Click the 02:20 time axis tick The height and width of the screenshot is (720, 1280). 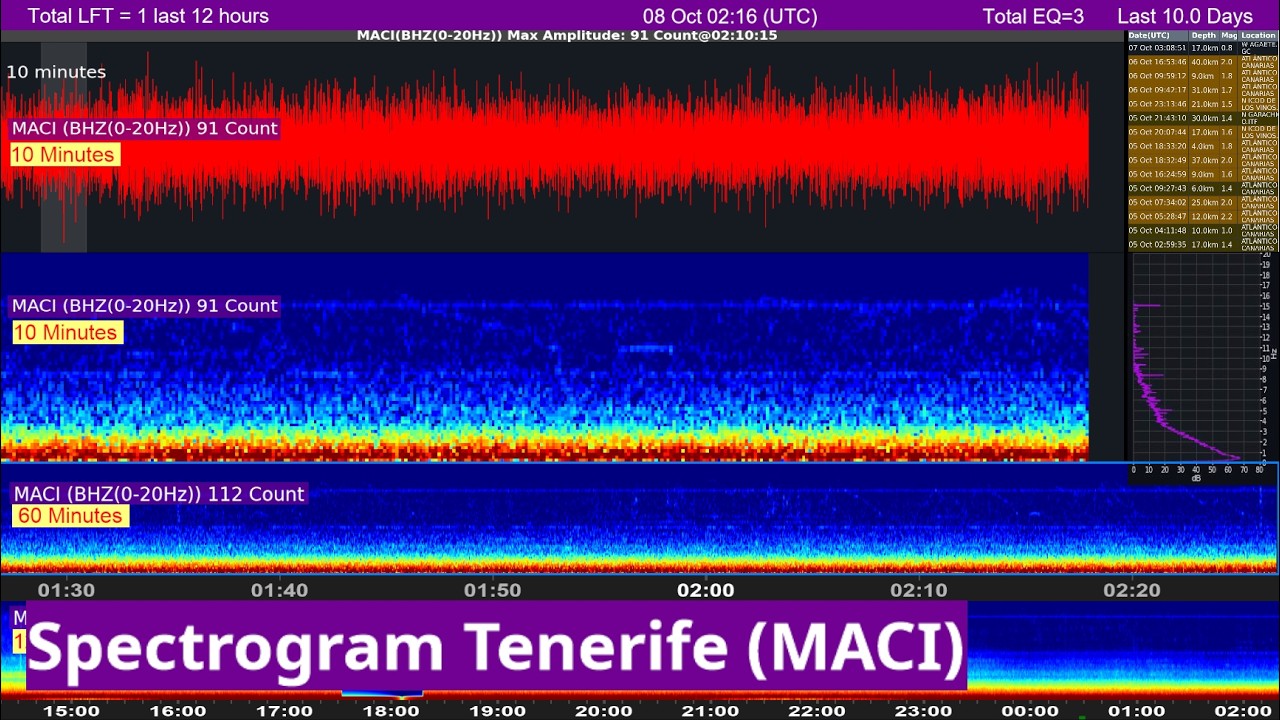(1132, 590)
